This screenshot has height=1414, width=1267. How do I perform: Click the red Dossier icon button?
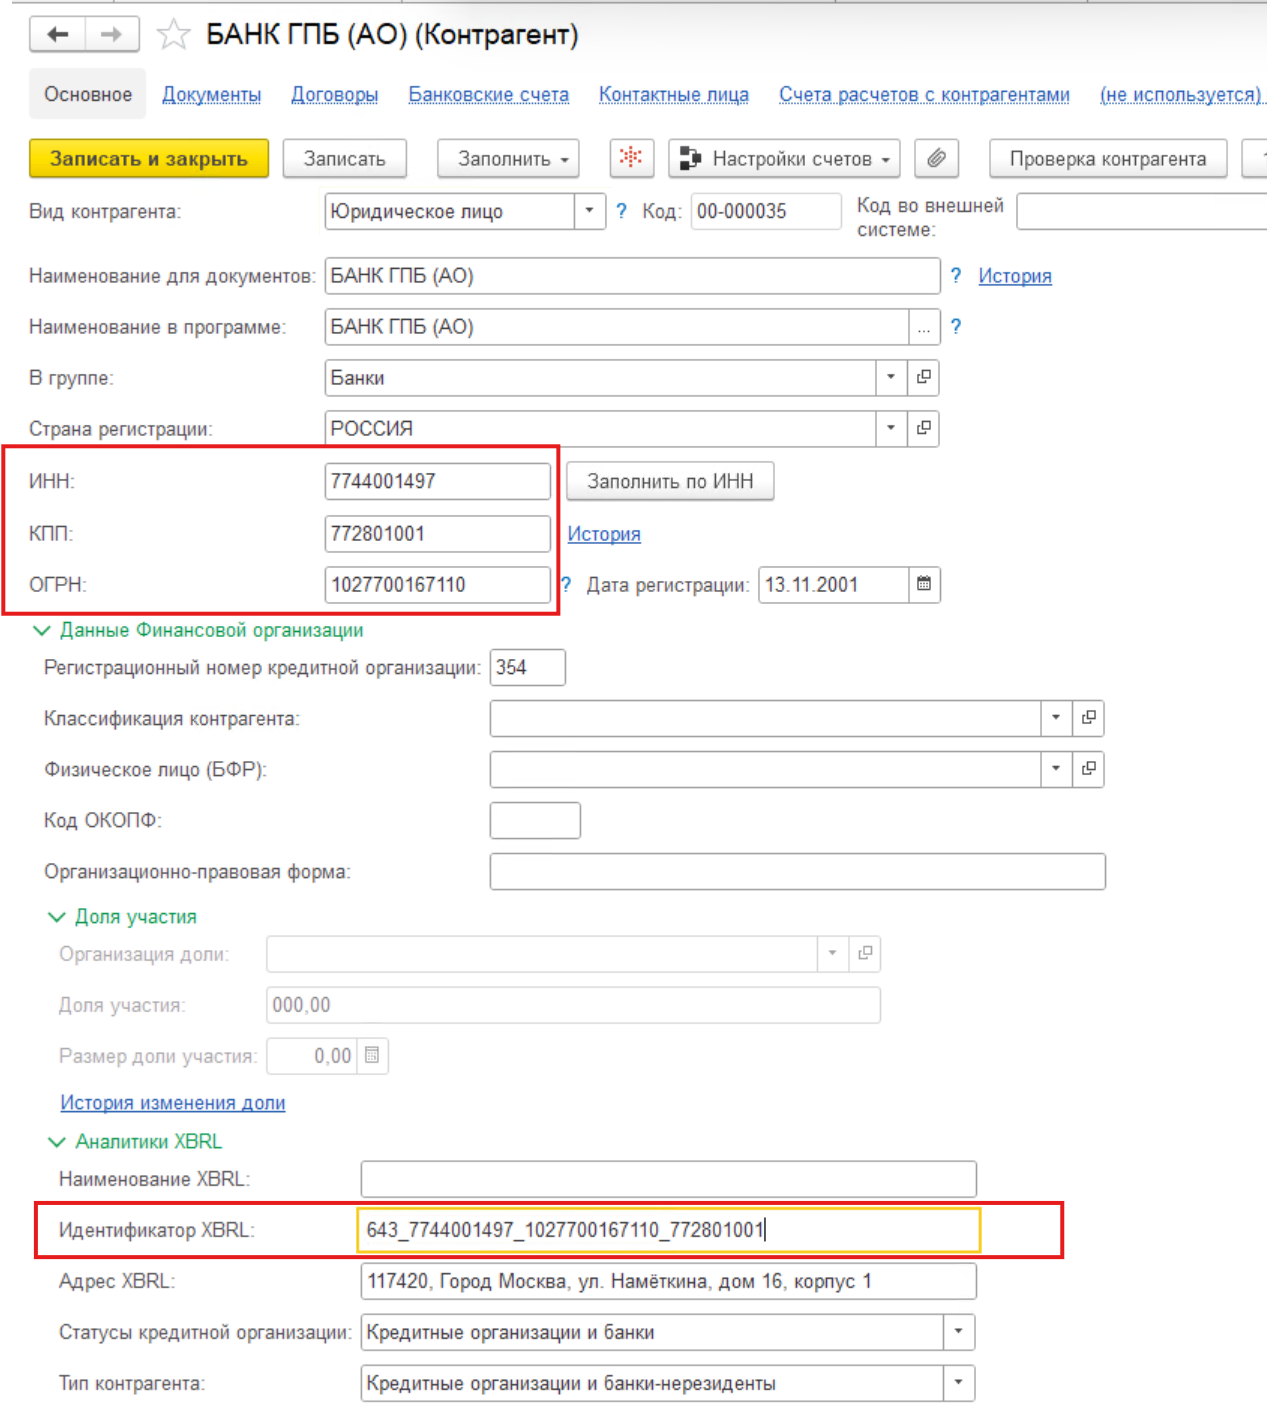coord(631,158)
